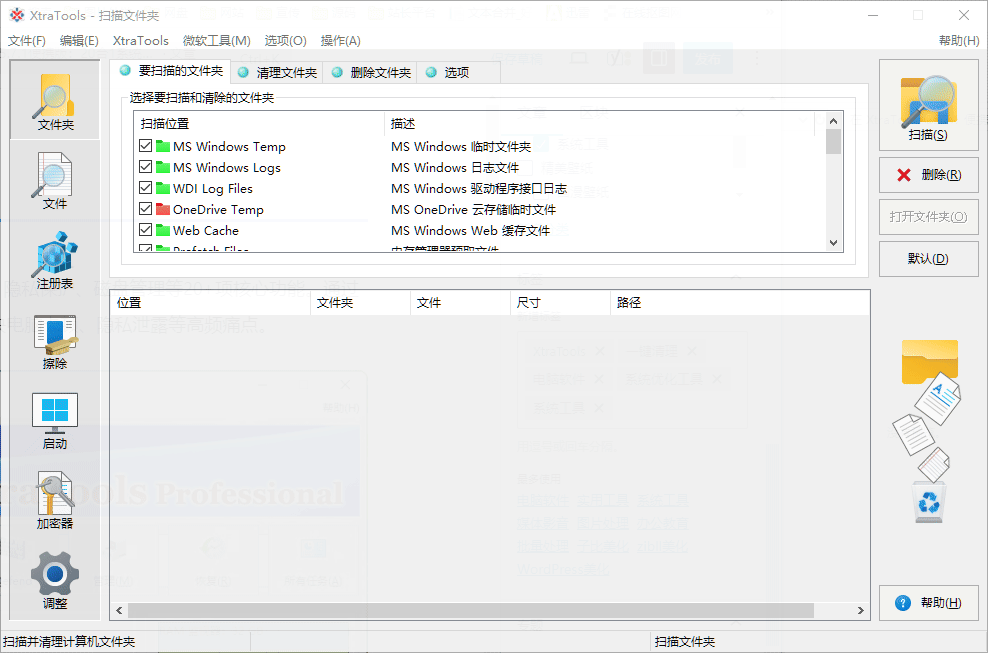Click the XtraTools app icon in title bar
The height and width of the screenshot is (653, 988).
click(x=17, y=15)
